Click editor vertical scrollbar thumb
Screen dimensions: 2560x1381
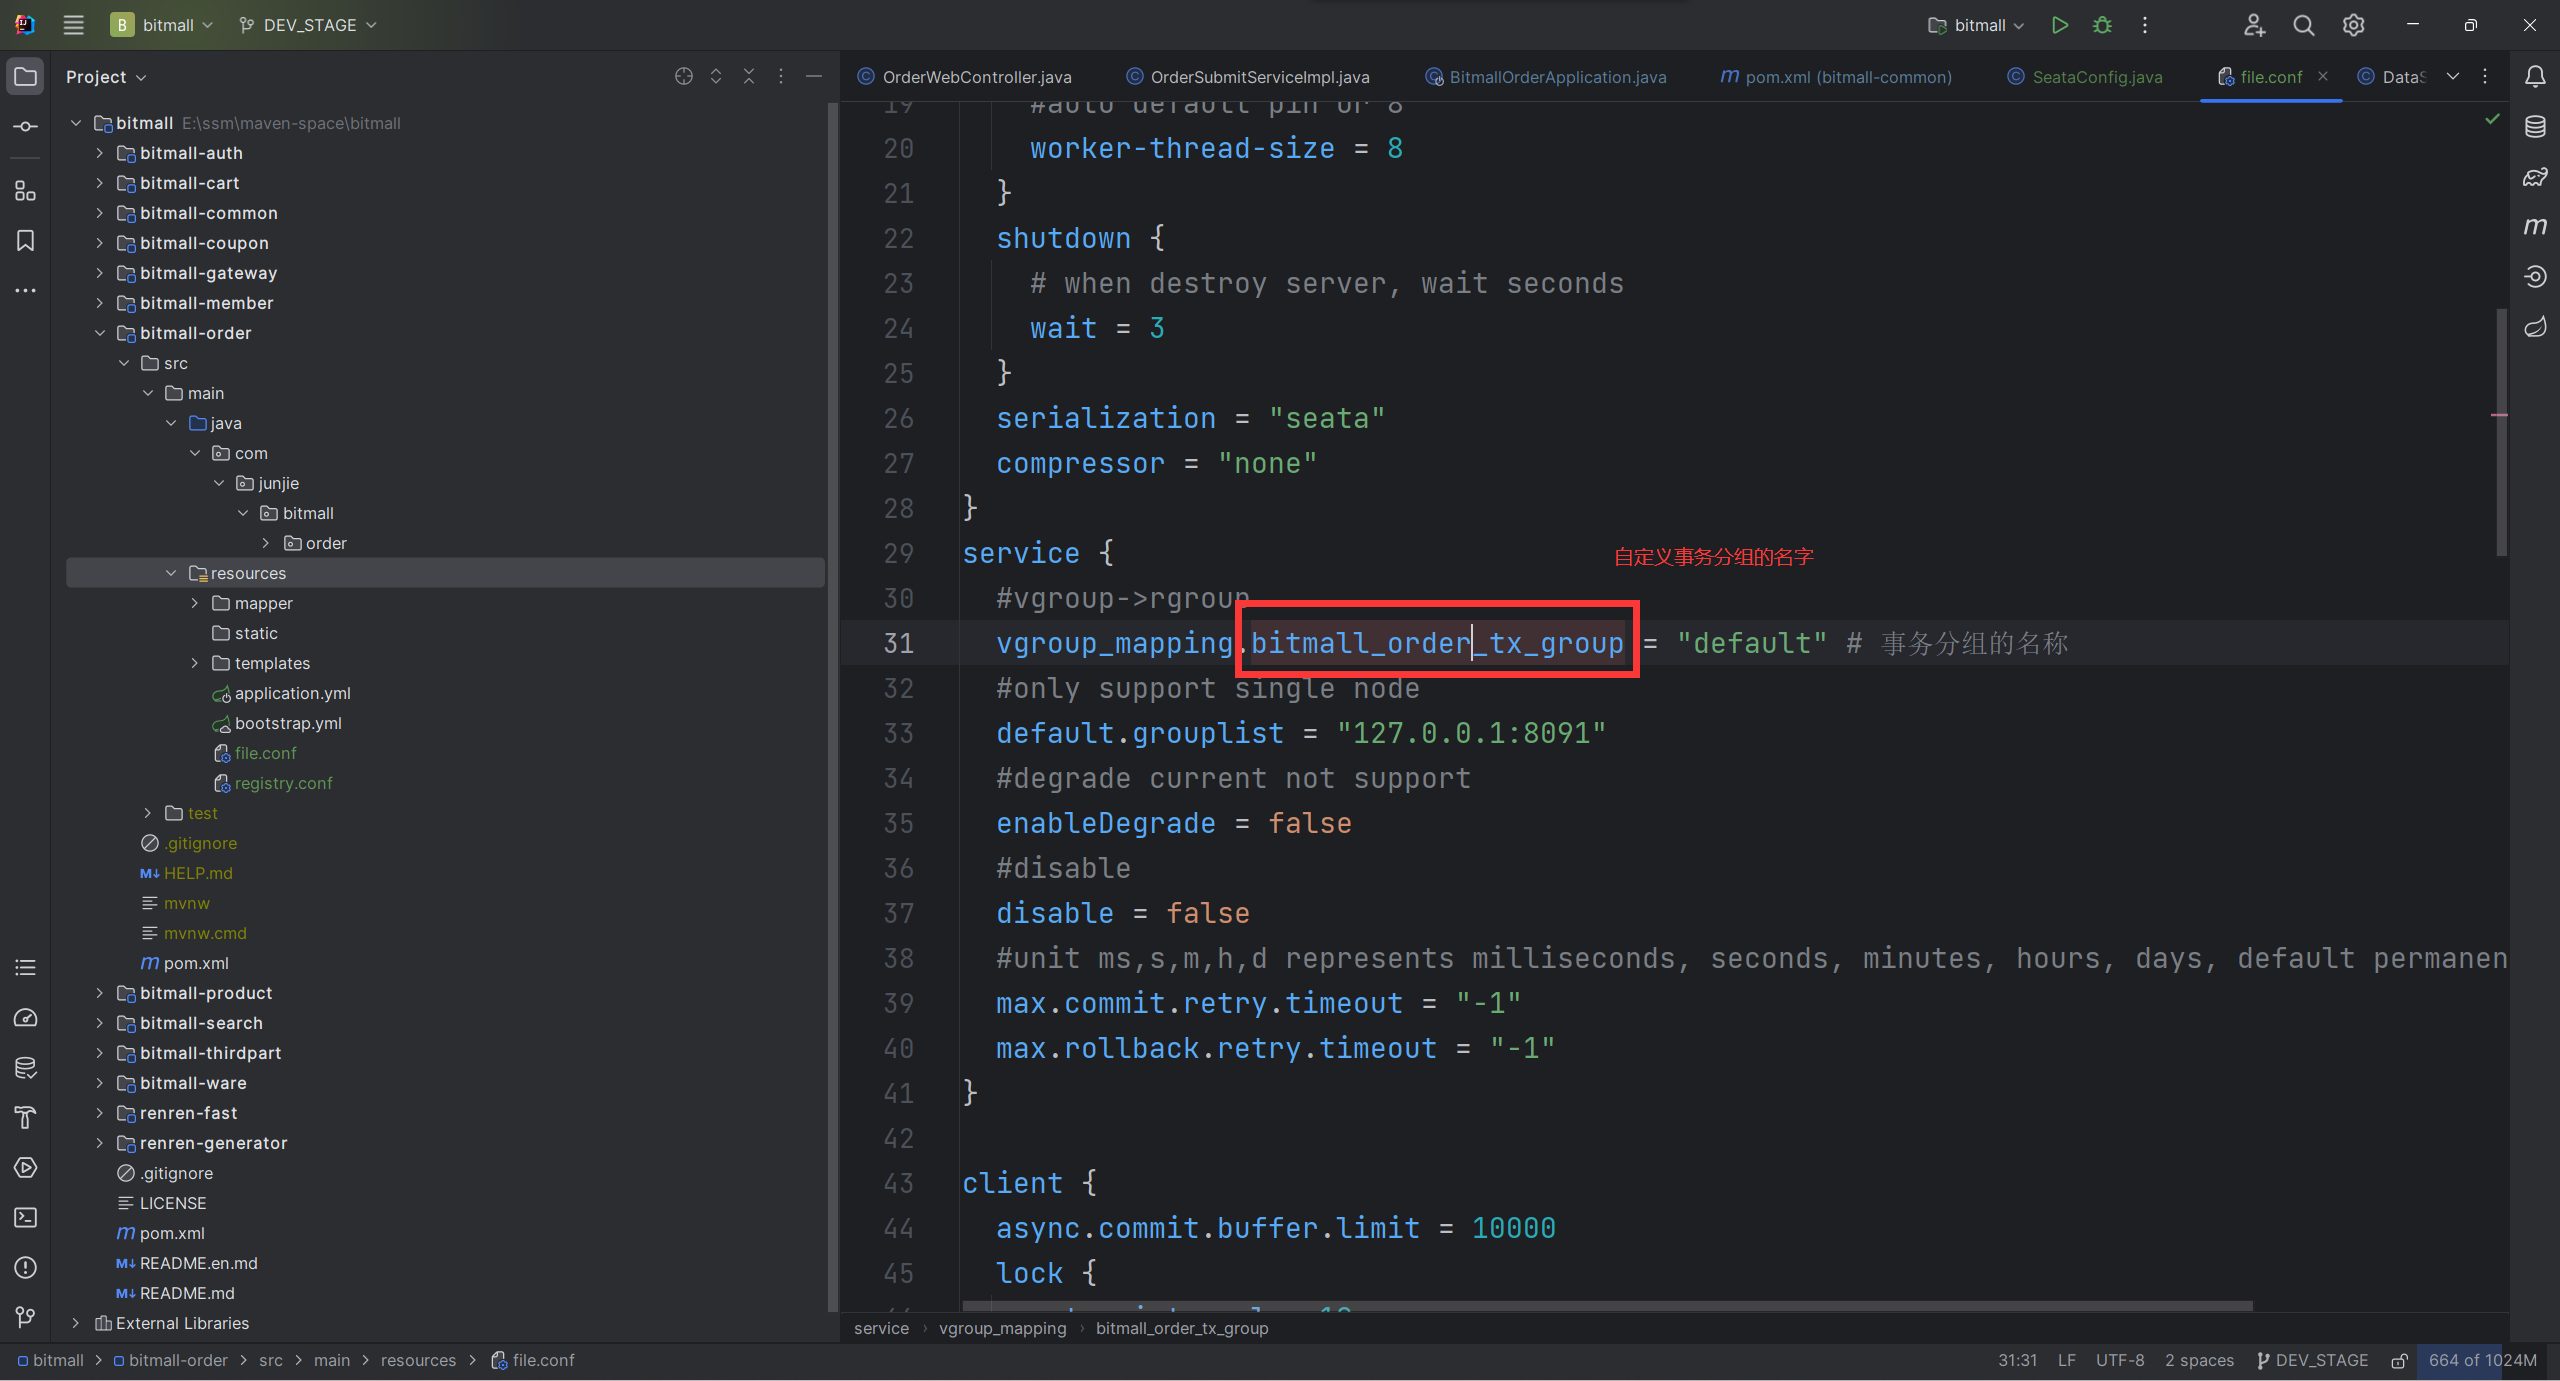pyautogui.click(x=2502, y=432)
